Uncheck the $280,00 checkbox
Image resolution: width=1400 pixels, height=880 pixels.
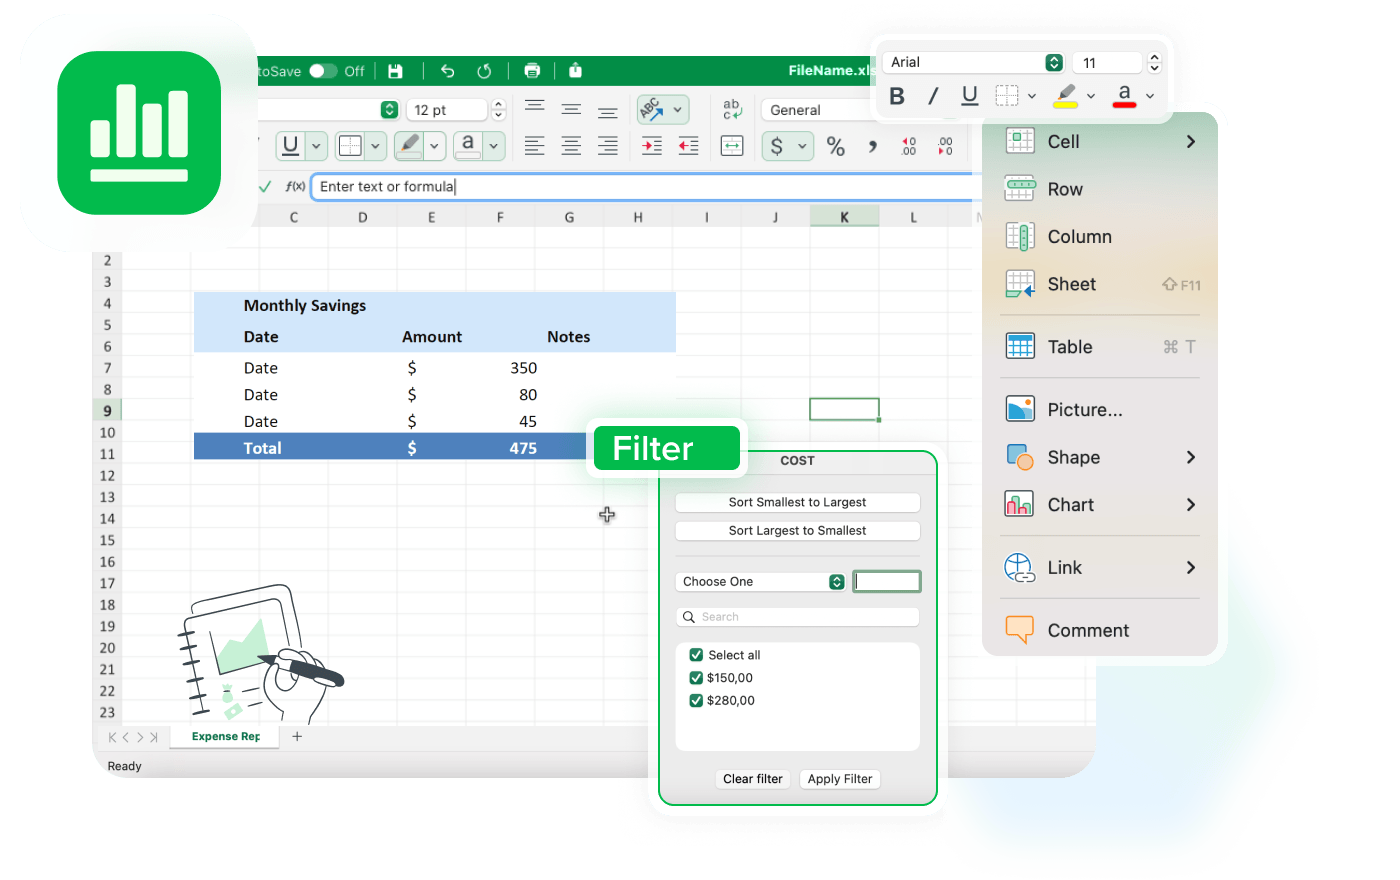(x=696, y=701)
